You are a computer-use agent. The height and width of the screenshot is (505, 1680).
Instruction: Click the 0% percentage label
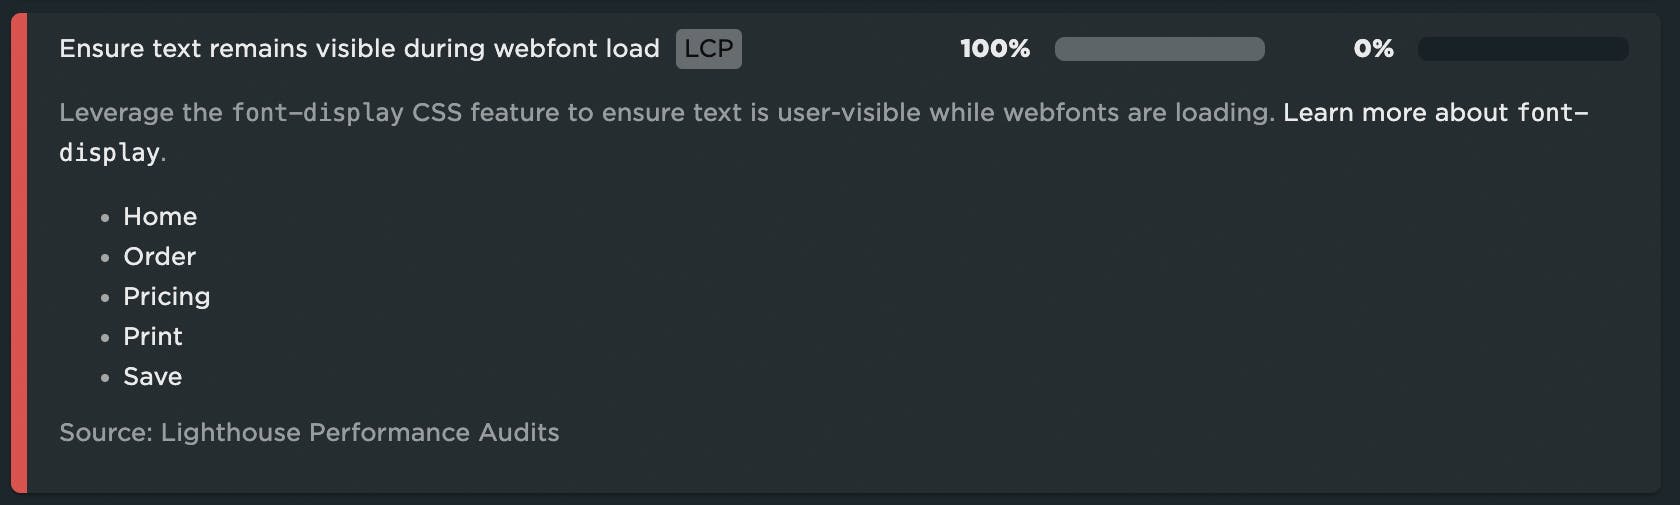click(1373, 49)
